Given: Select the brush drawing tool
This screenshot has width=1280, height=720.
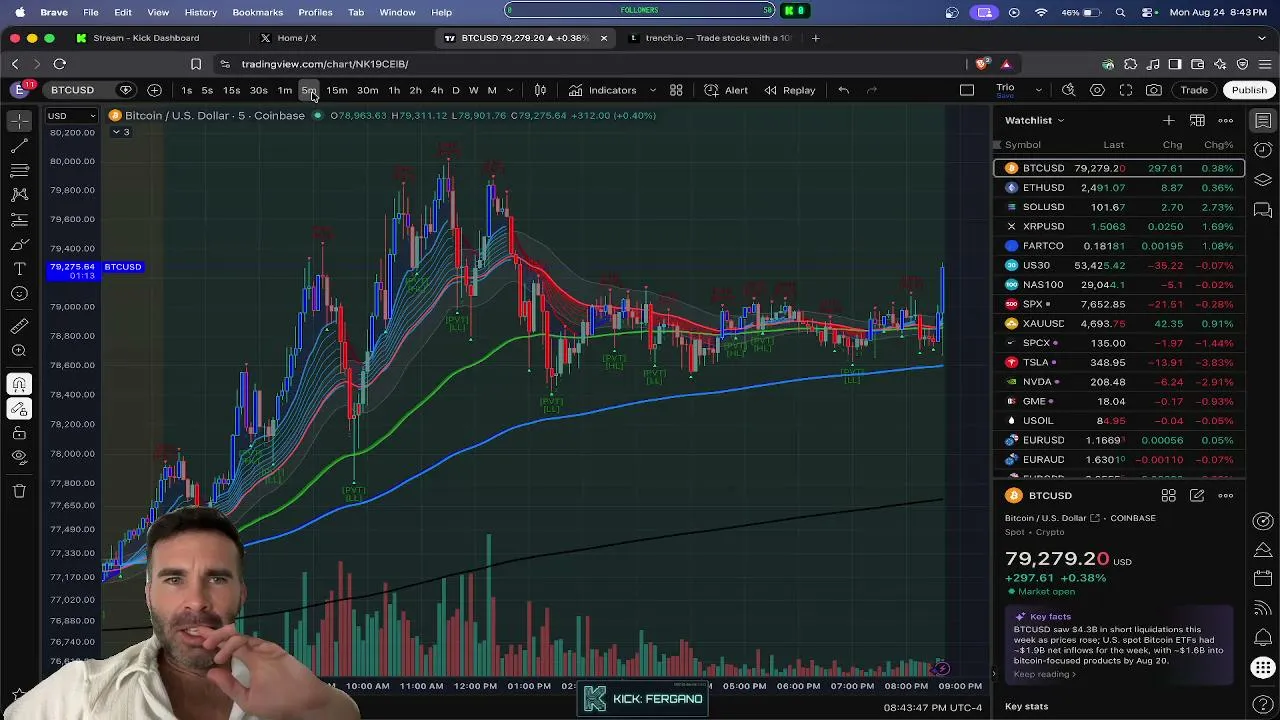Looking at the screenshot, I should click(19, 245).
